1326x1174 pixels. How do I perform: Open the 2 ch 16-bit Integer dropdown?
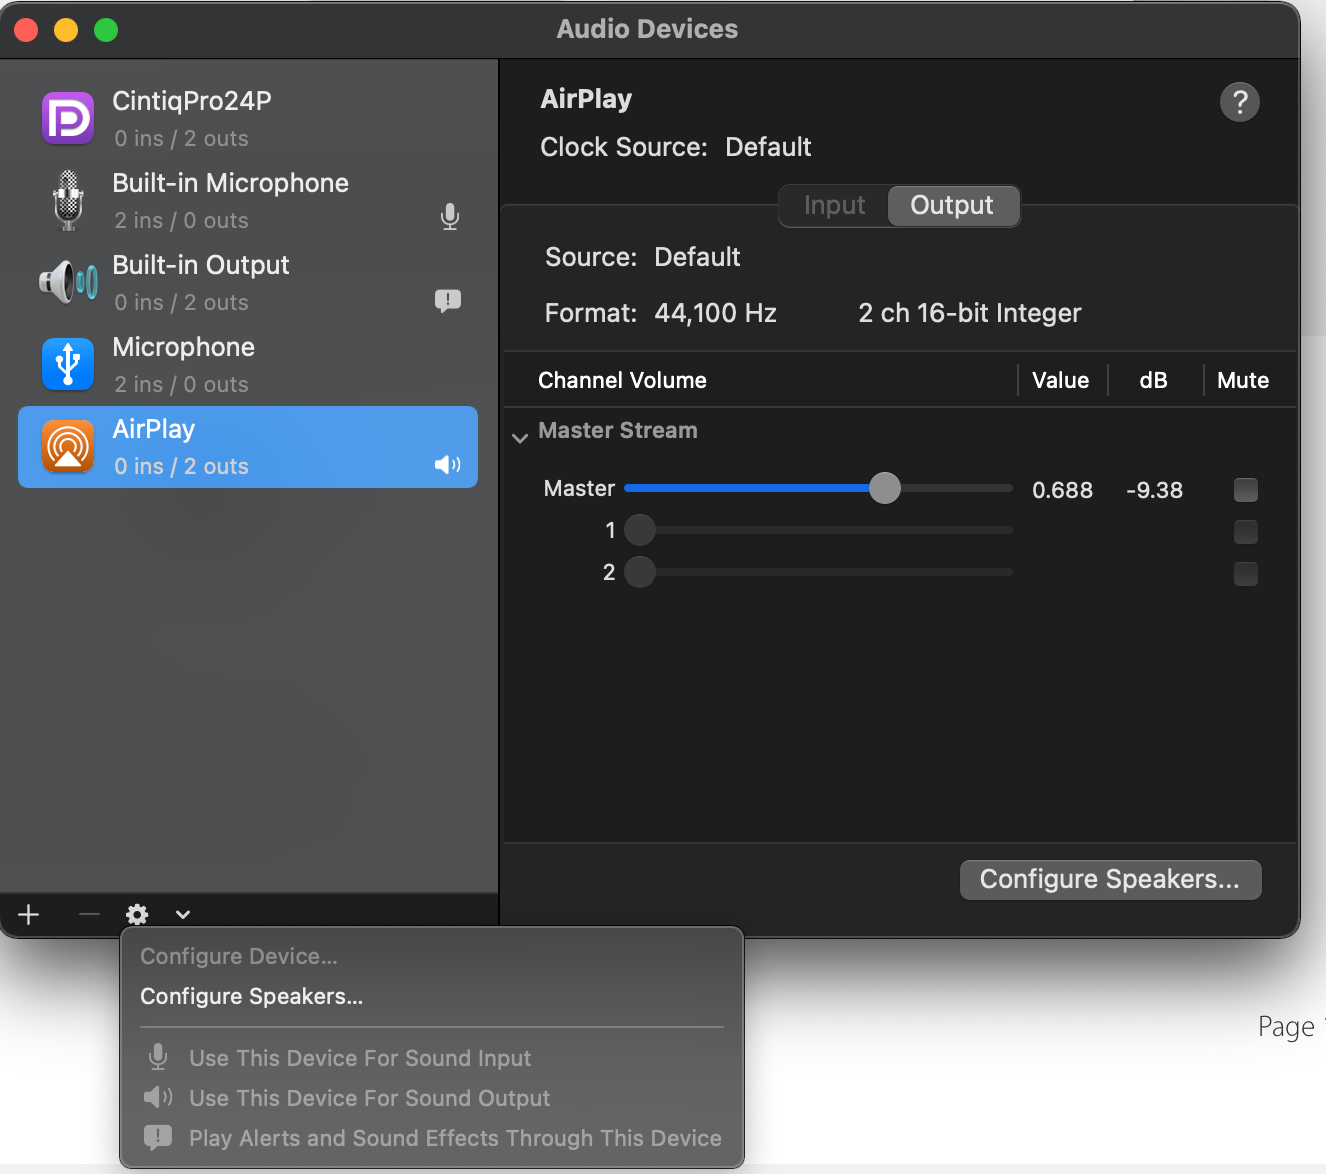click(x=970, y=313)
